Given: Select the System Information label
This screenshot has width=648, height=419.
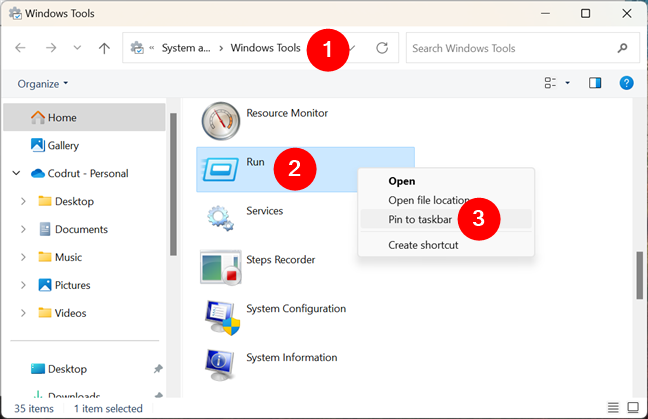Looking at the screenshot, I should [x=292, y=357].
